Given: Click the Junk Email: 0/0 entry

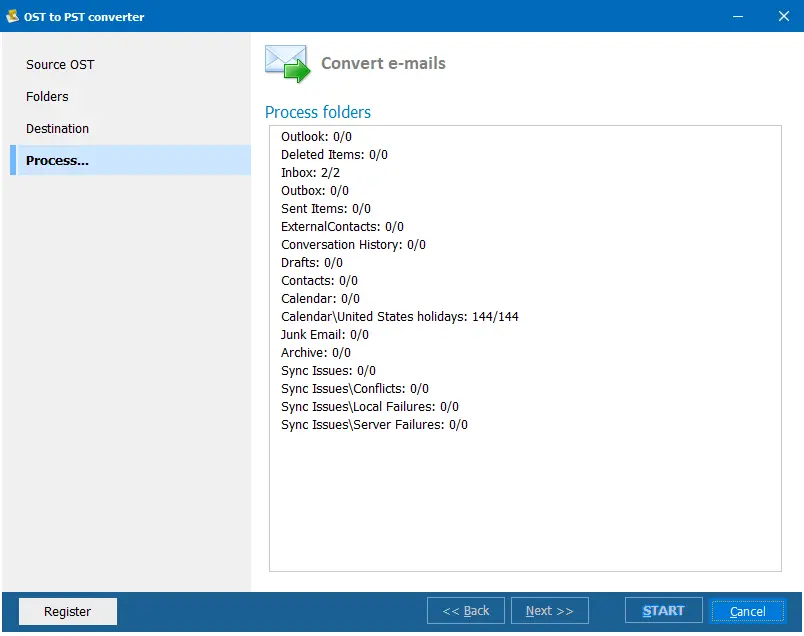Looking at the screenshot, I should [324, 335].
